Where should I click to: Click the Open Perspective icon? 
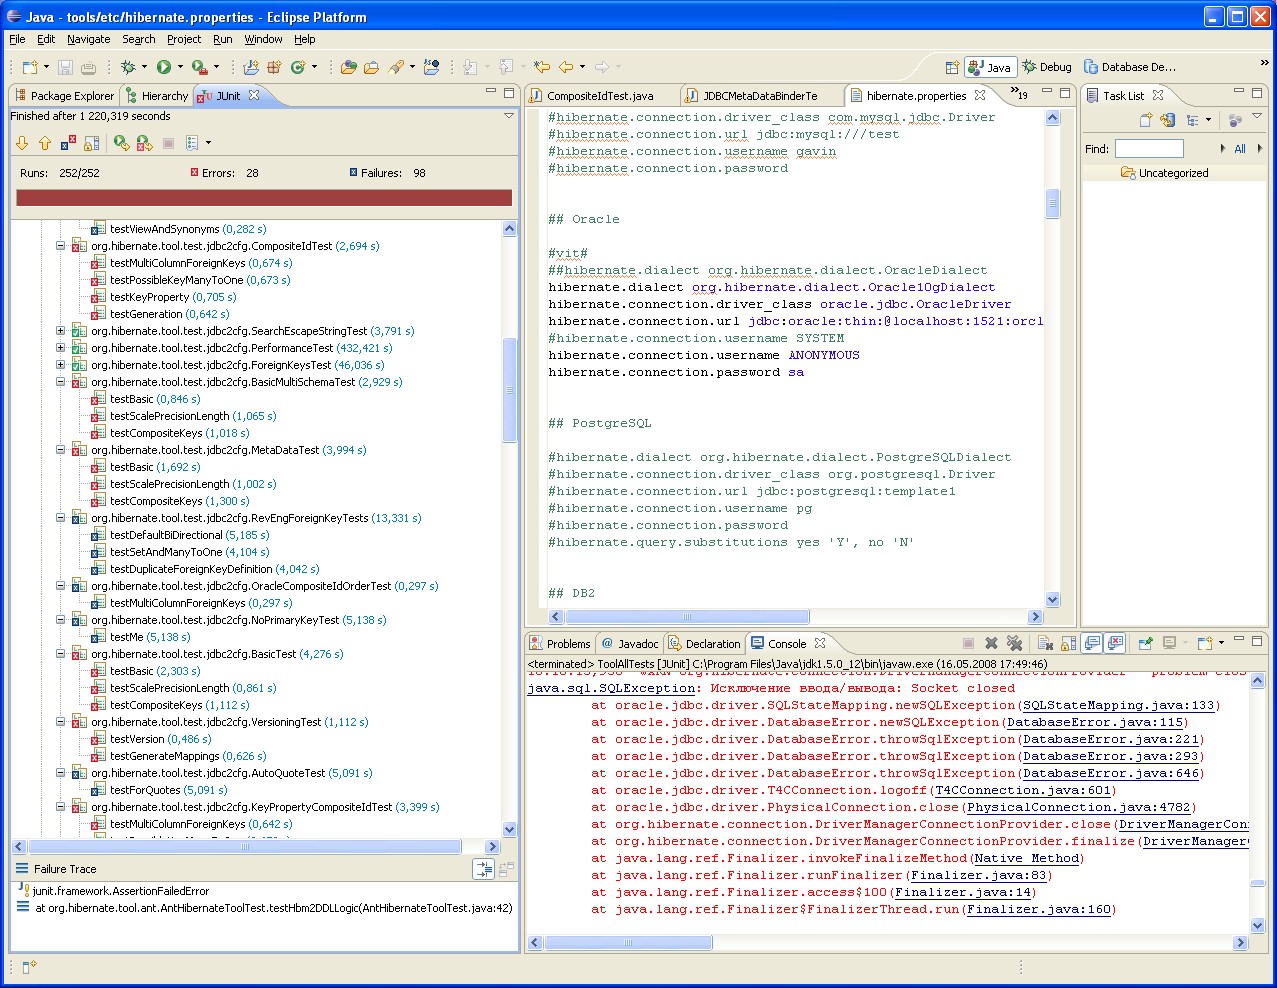[x=952, y=67]
